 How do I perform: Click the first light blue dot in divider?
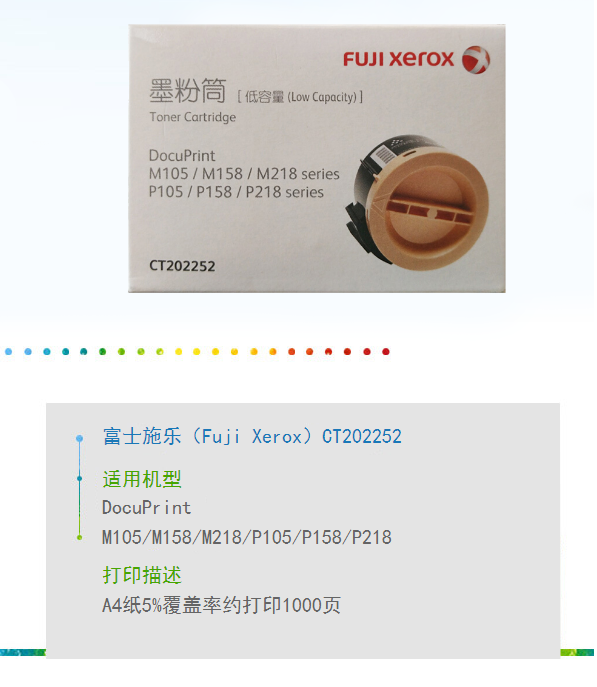point(9,351)
